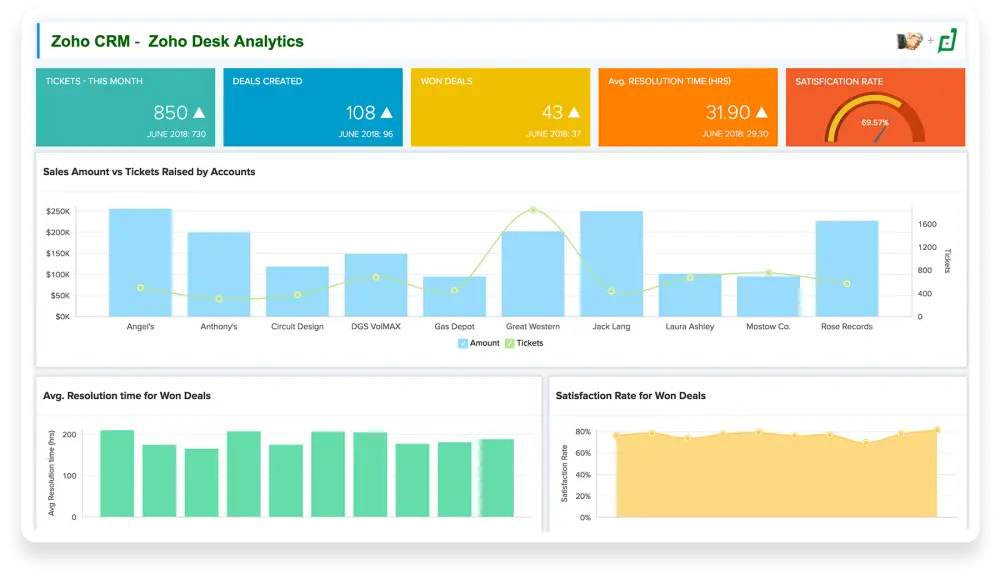Click the "JUNE 2018: 37" text

[554, 134]
